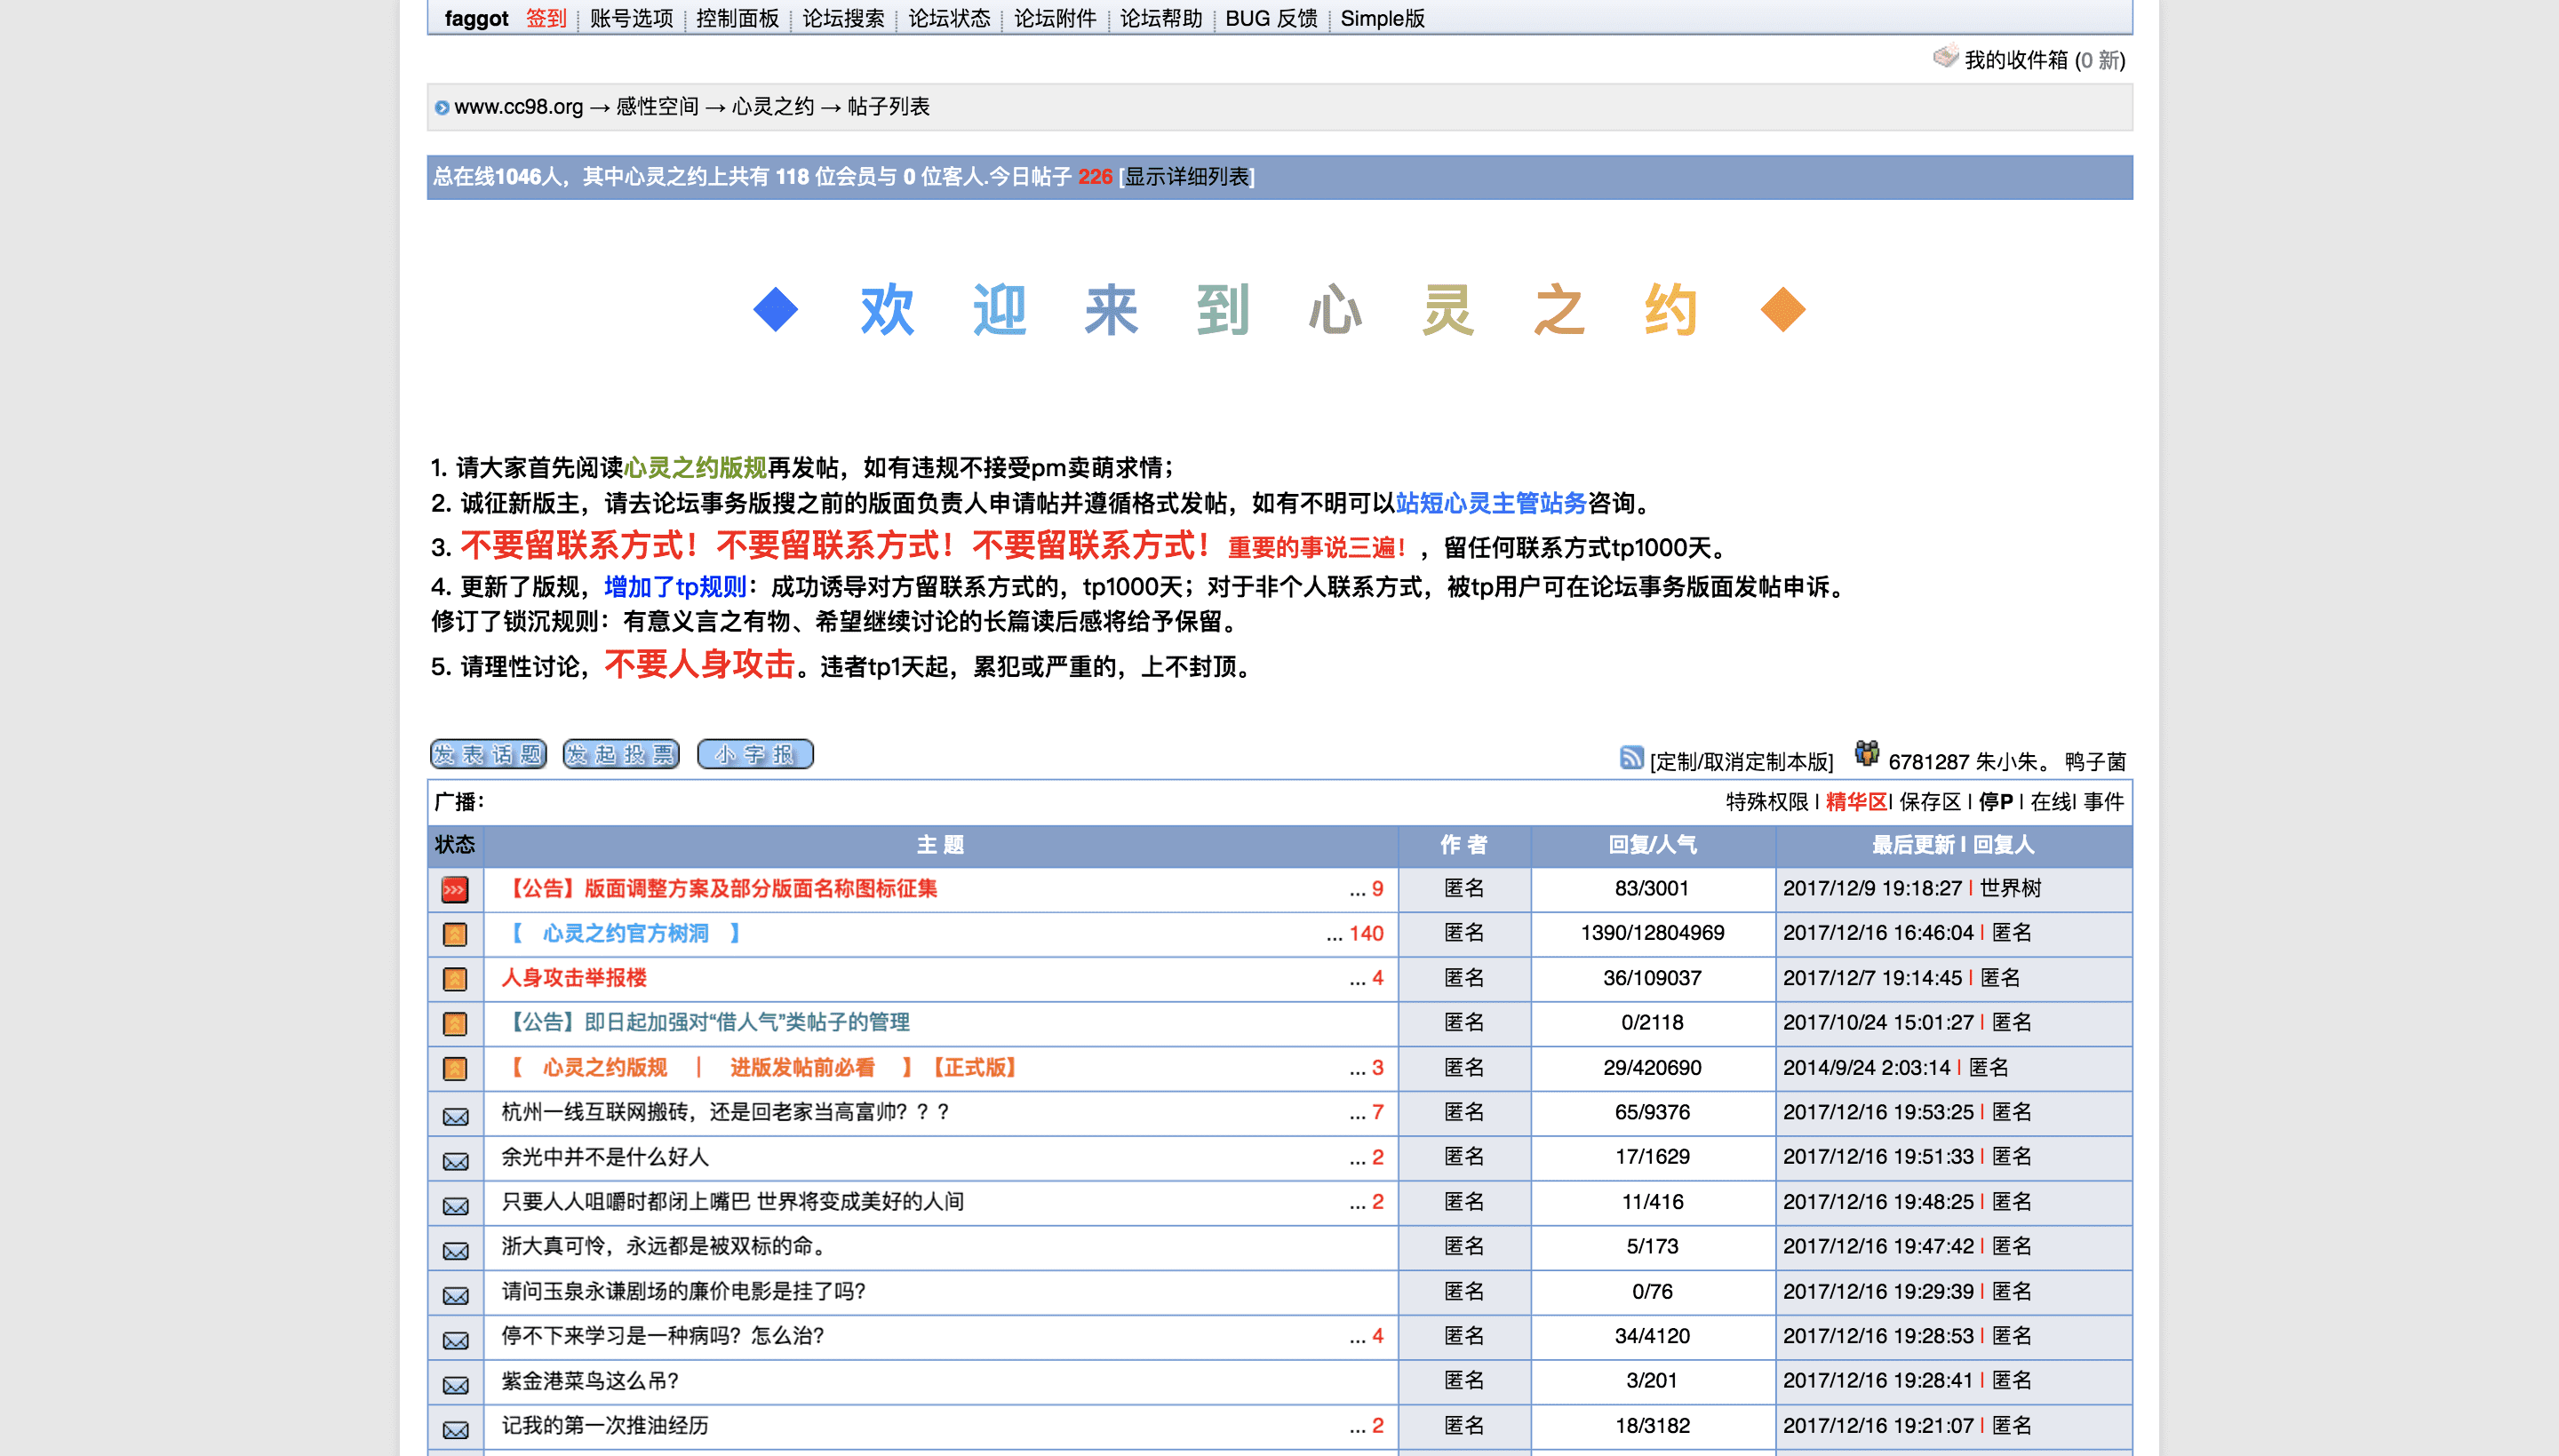
Task: Click pinned icon beside 心灵之约官方树洞 thread
Action: (x=455, y=934)
